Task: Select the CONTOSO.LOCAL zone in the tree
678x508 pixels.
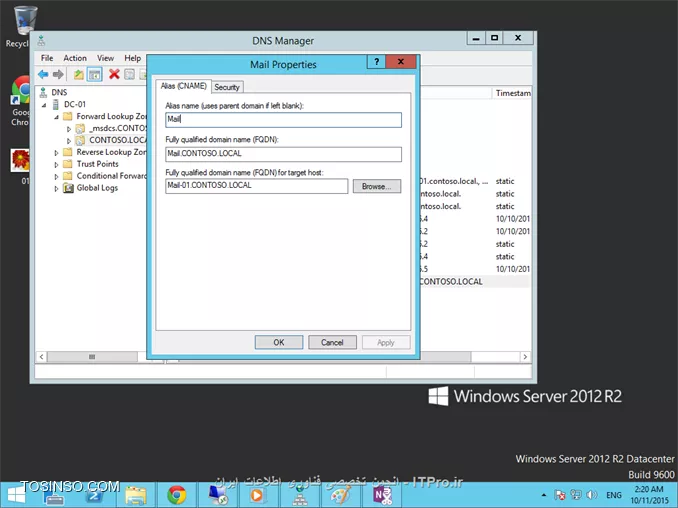Action: (x=117, y=140)
